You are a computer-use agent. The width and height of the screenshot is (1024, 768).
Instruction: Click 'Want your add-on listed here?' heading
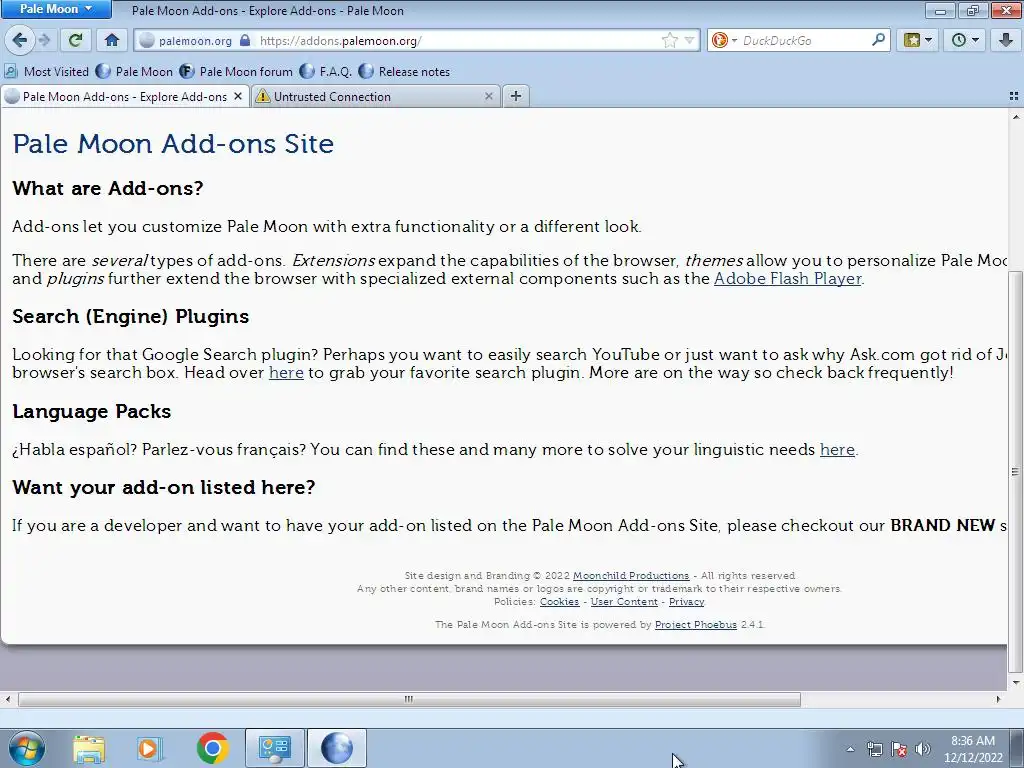pyautogui.click(x=164, y=488)
